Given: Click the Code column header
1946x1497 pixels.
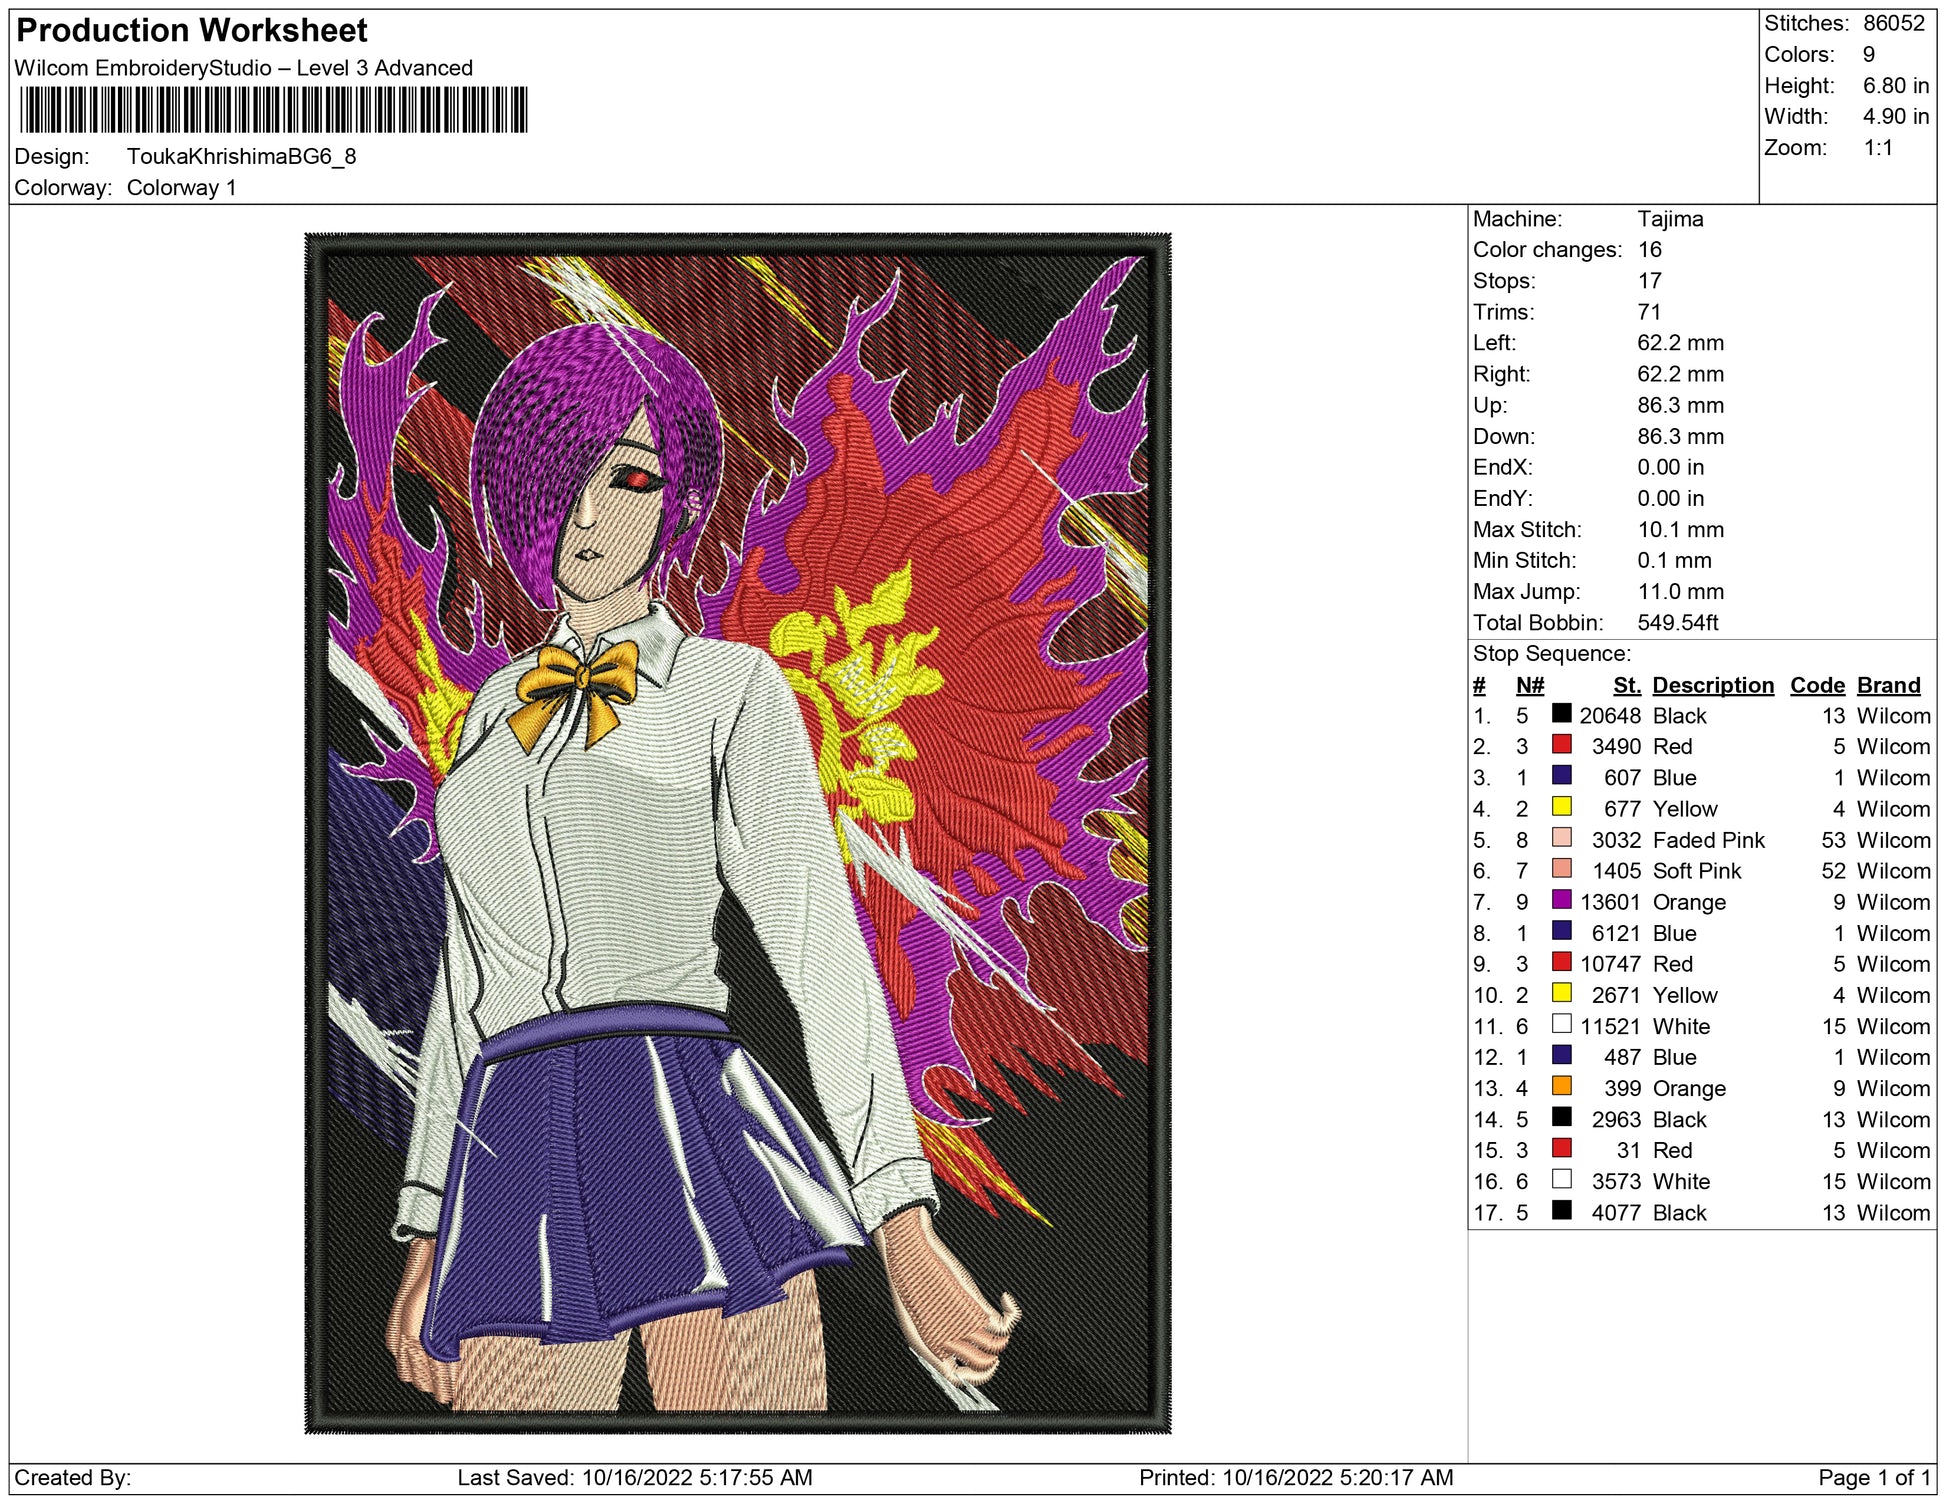Looking at the screenshot, I should [1816, 685].
